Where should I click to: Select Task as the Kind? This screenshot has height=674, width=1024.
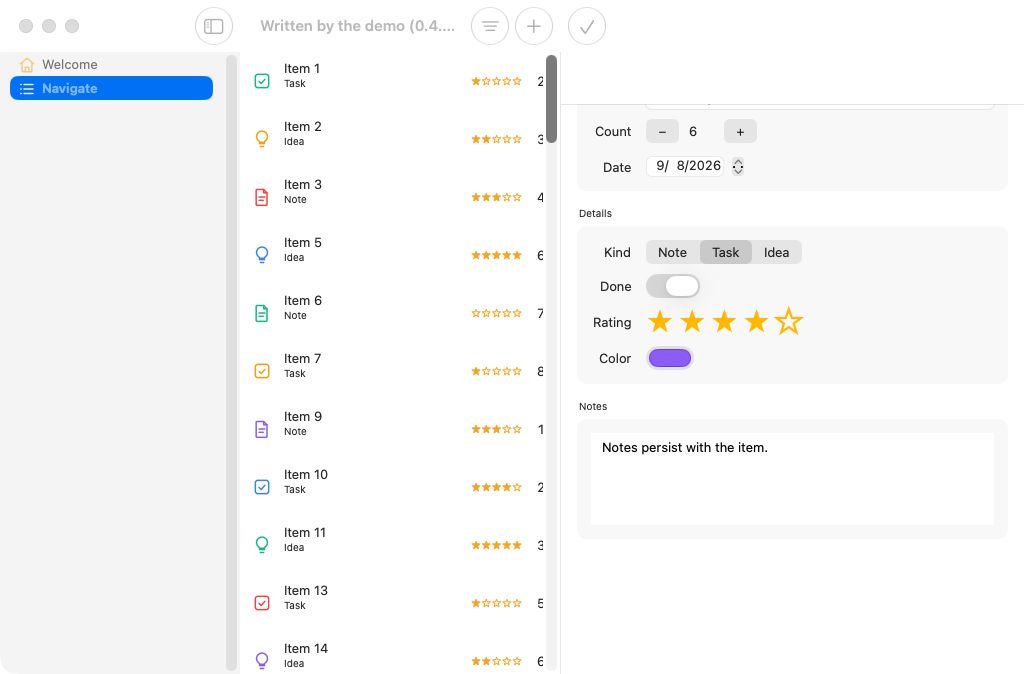click(726, 252)
